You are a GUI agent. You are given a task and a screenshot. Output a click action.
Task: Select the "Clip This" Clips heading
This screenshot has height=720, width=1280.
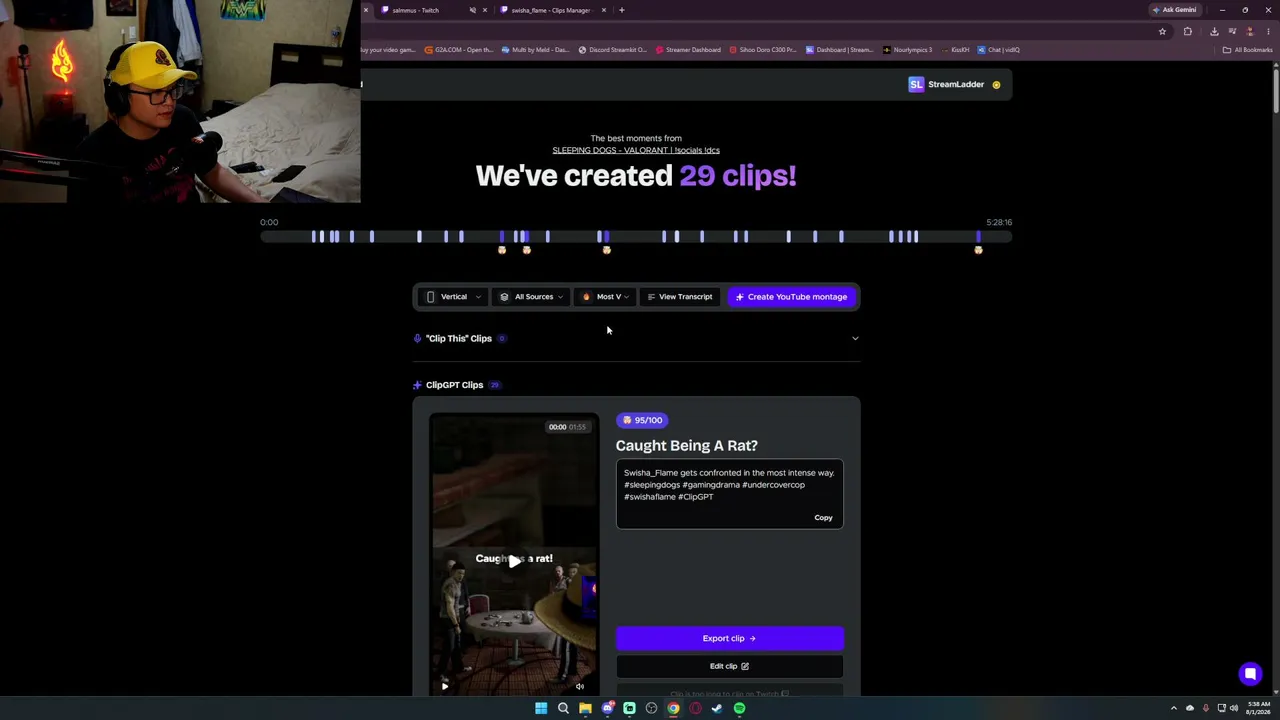[459, 338]
